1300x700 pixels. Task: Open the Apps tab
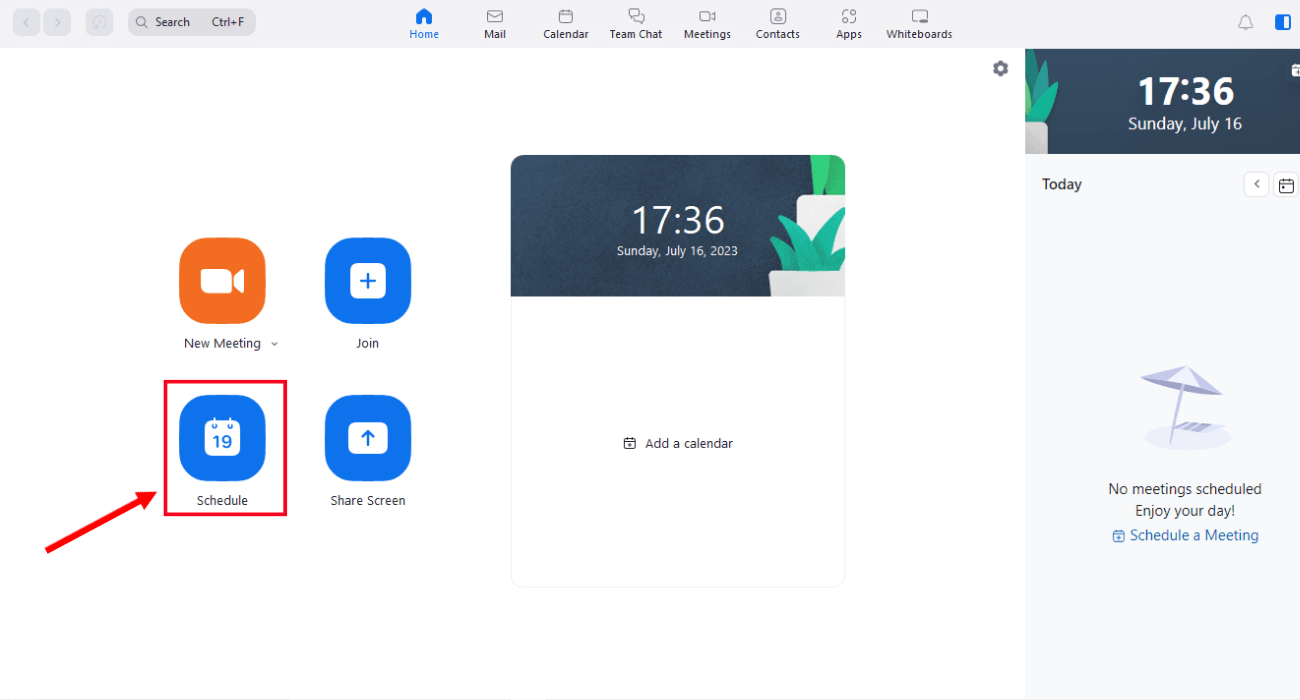(x=849, y=24)
